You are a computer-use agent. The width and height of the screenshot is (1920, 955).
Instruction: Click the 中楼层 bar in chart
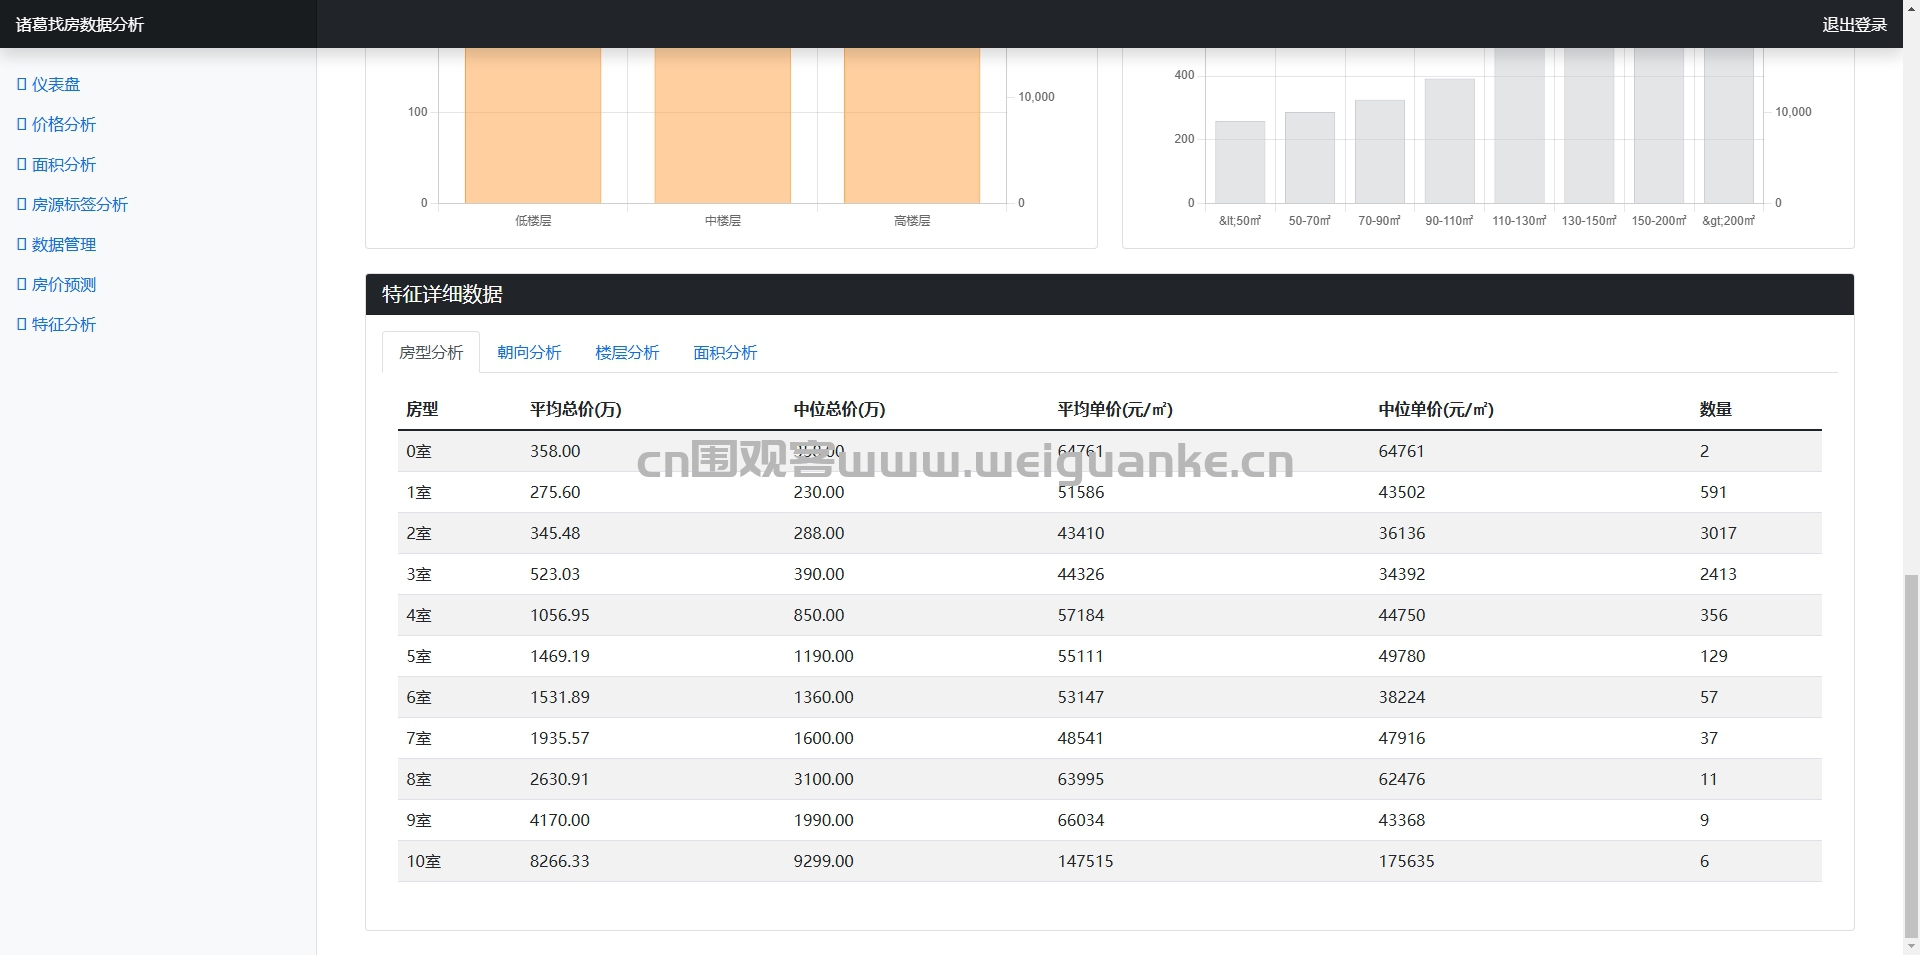pyautogui.click(x=723, y=125)
